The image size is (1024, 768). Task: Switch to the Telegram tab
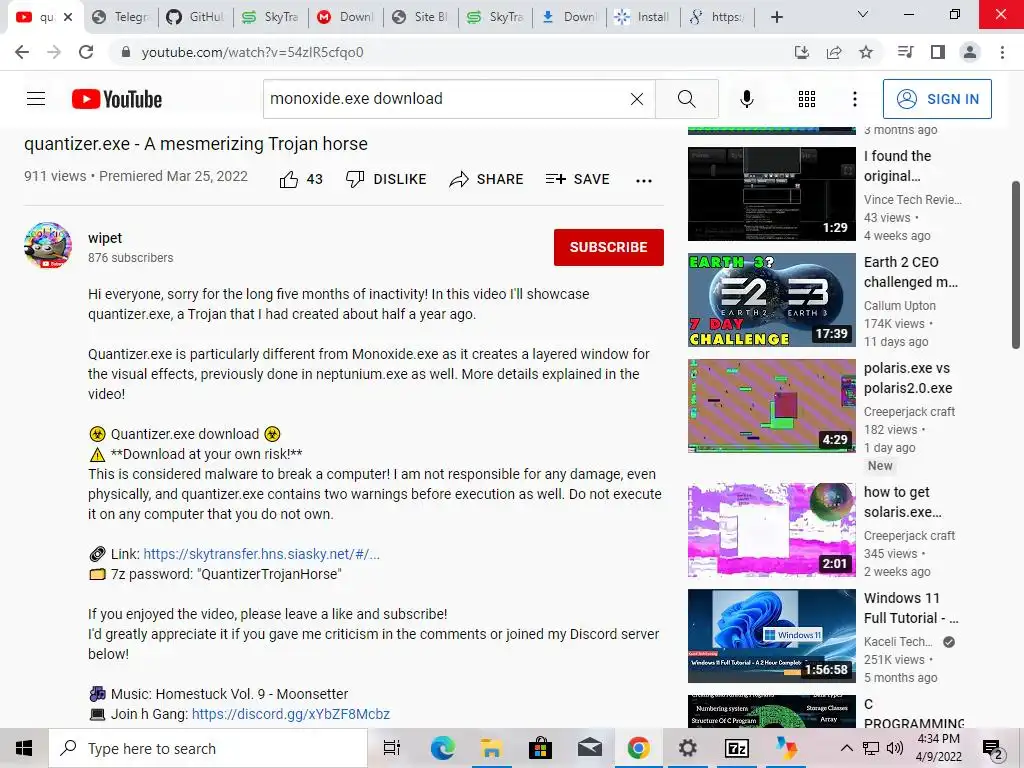(x=121, y=17)
